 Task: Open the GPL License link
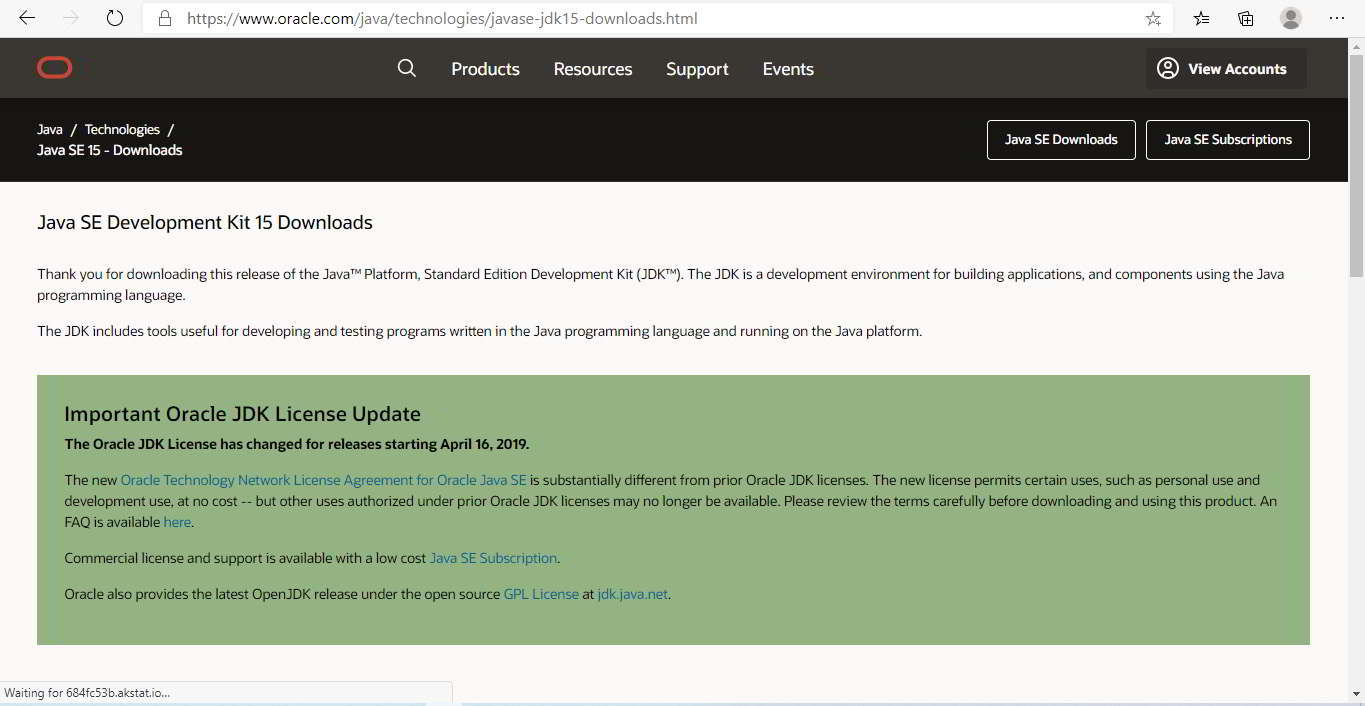541,594
